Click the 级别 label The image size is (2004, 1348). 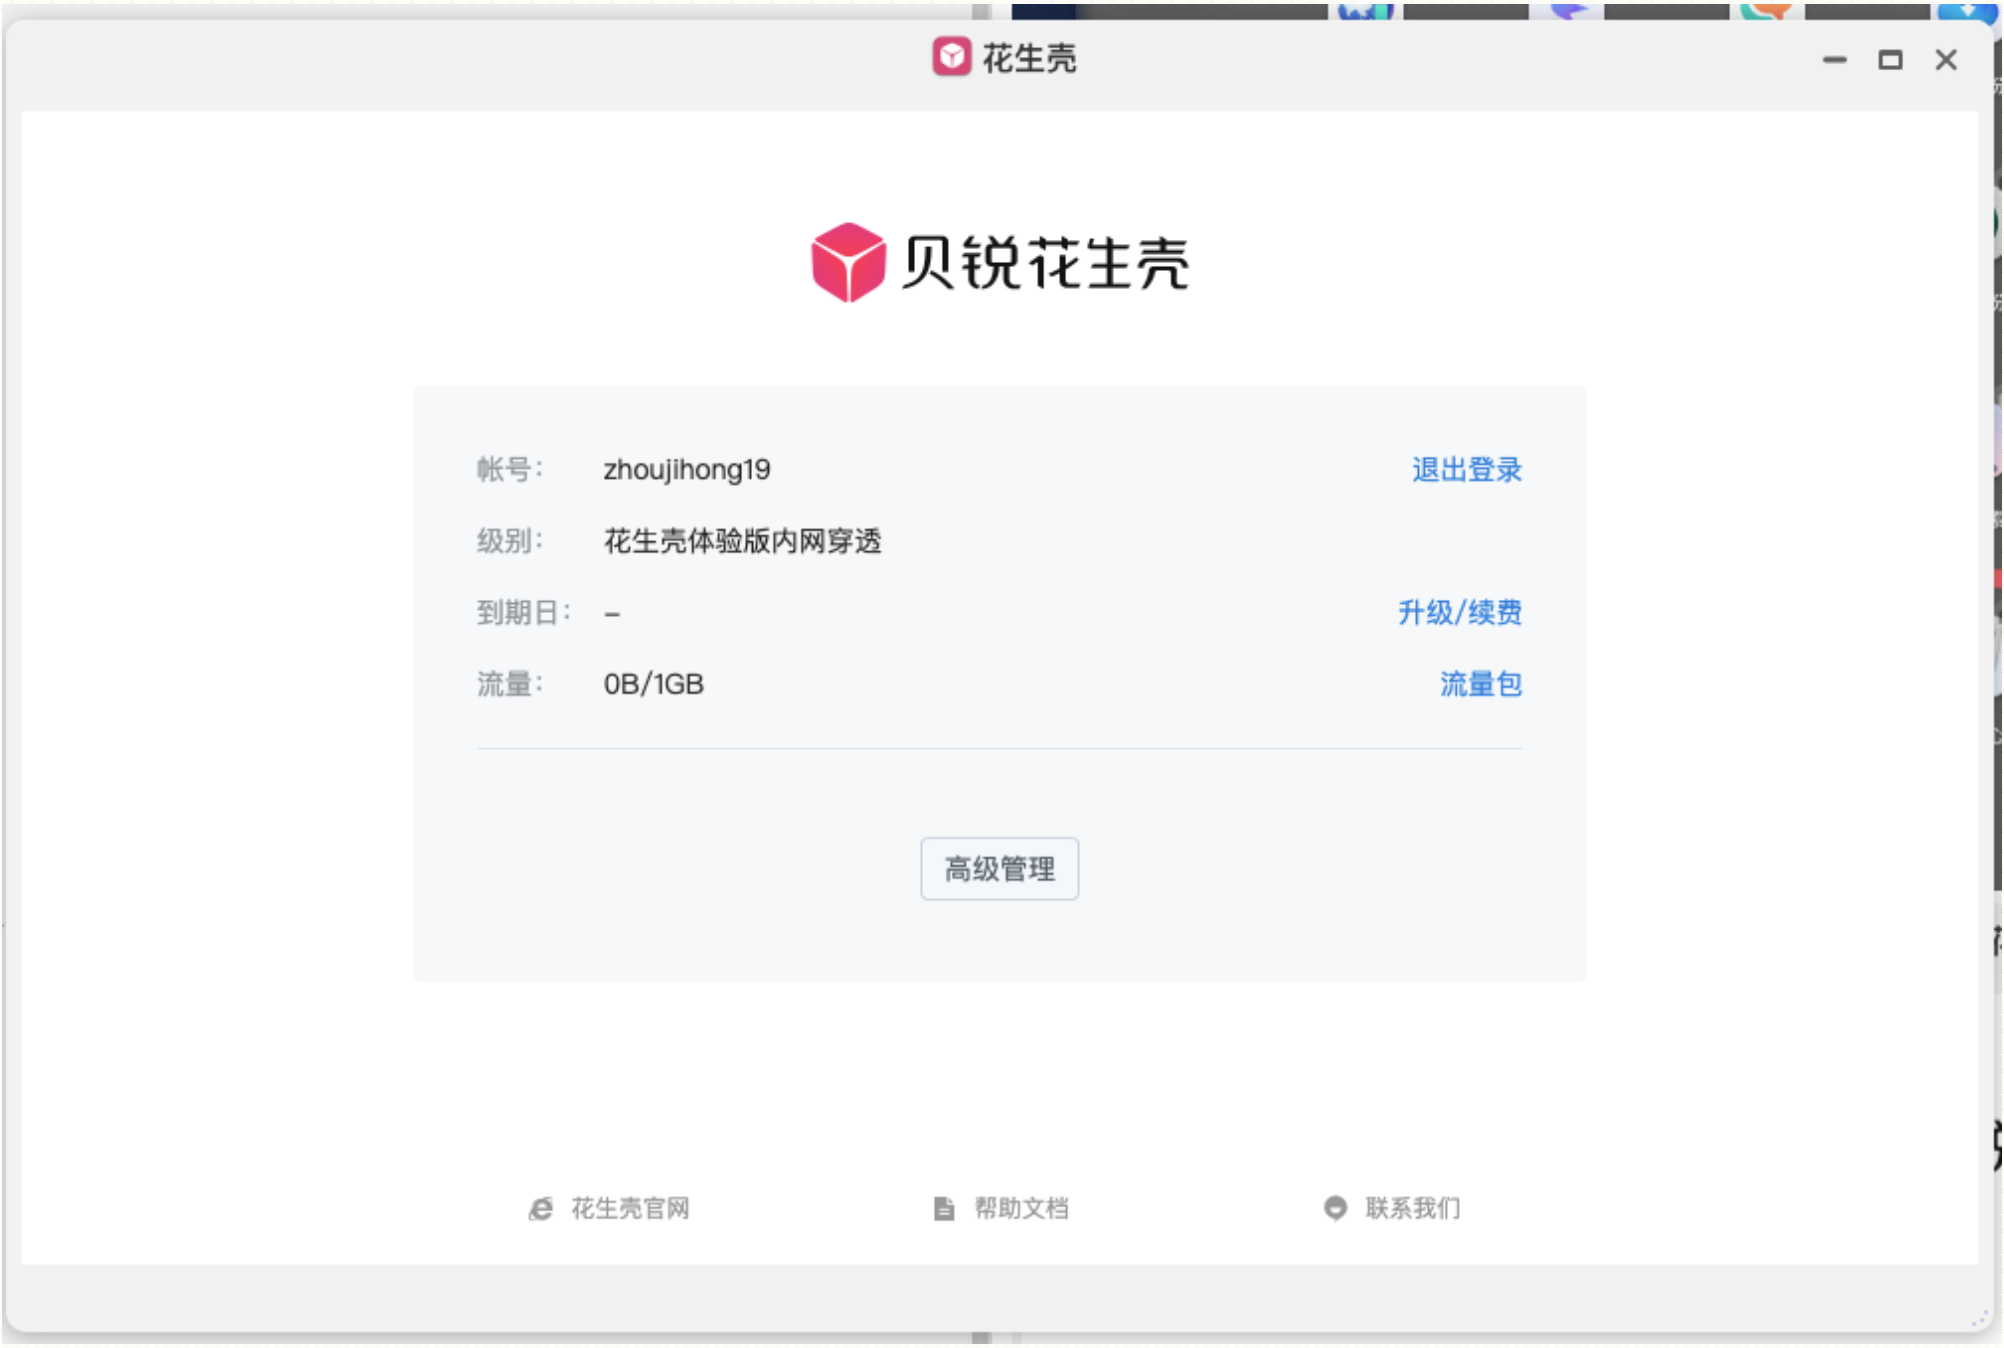click(509, 541)
